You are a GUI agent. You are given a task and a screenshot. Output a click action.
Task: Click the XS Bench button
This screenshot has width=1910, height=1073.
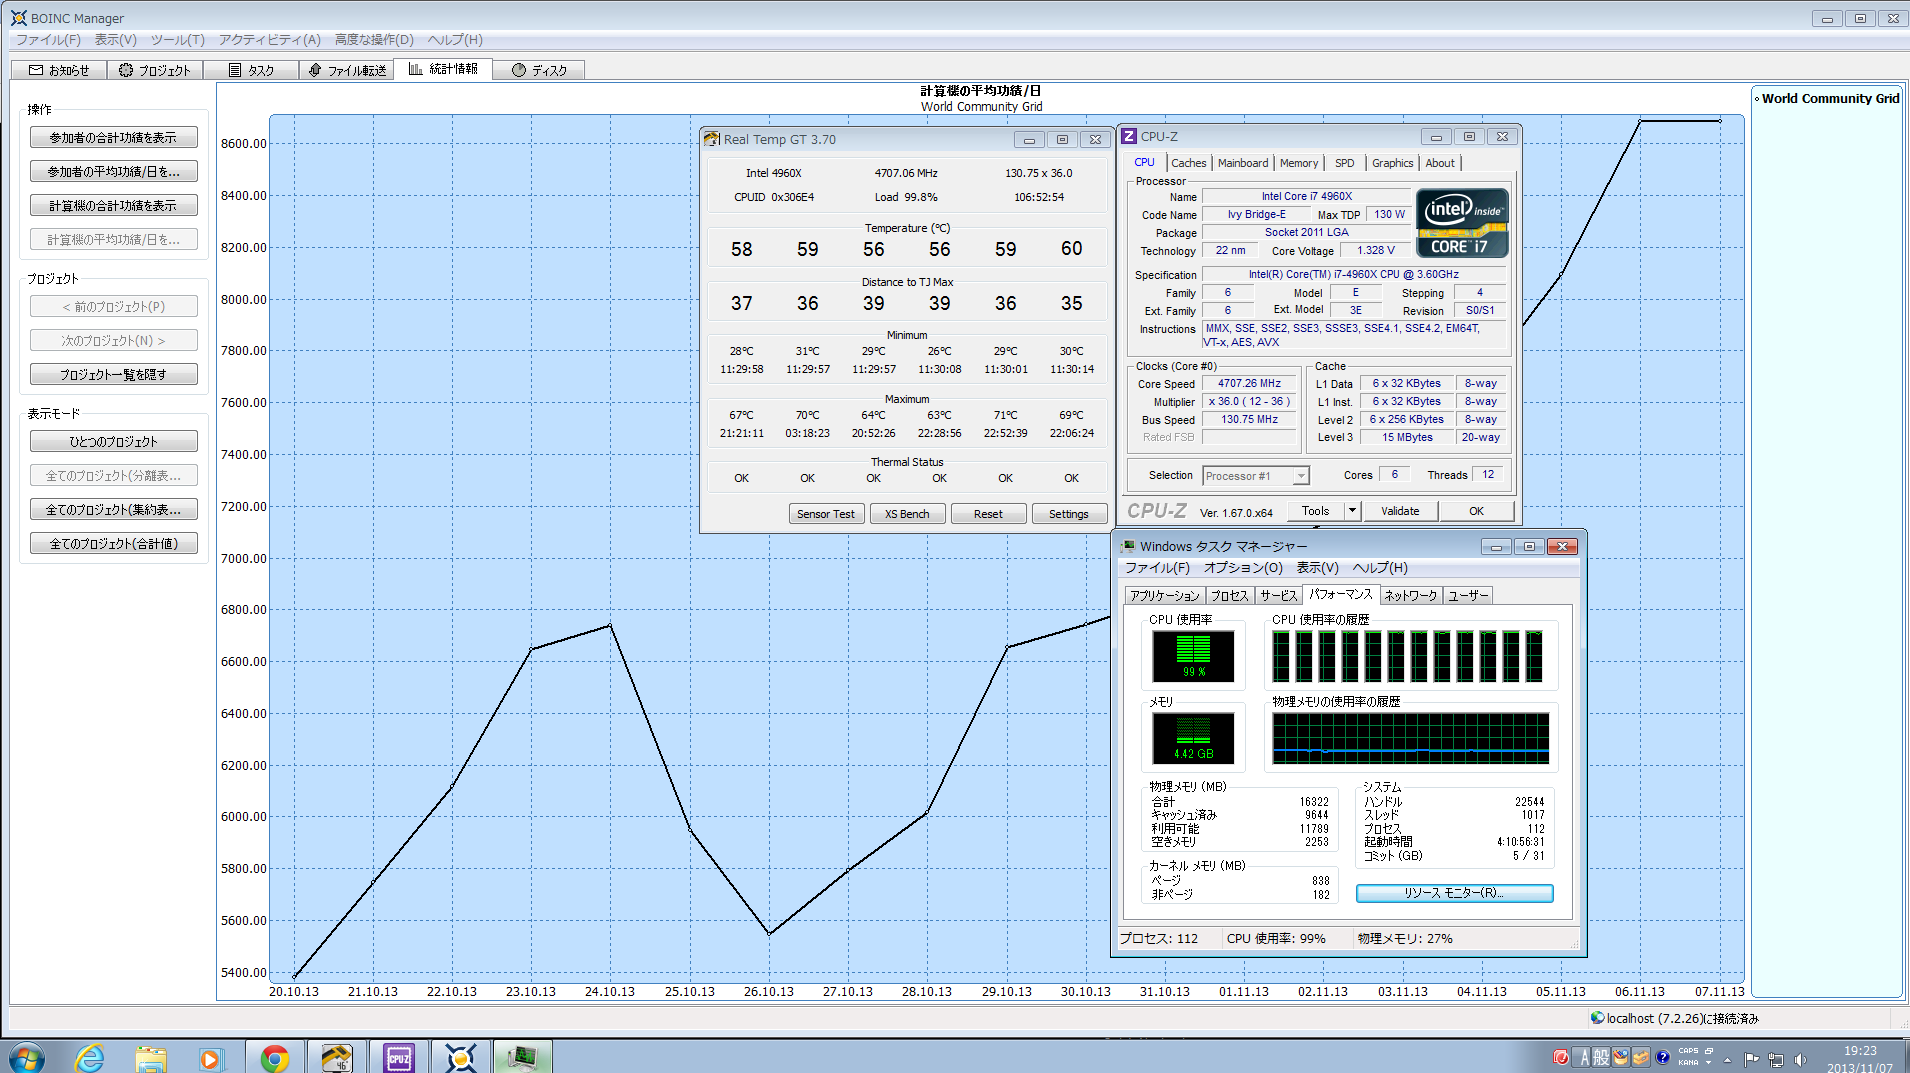coord(907,514)
